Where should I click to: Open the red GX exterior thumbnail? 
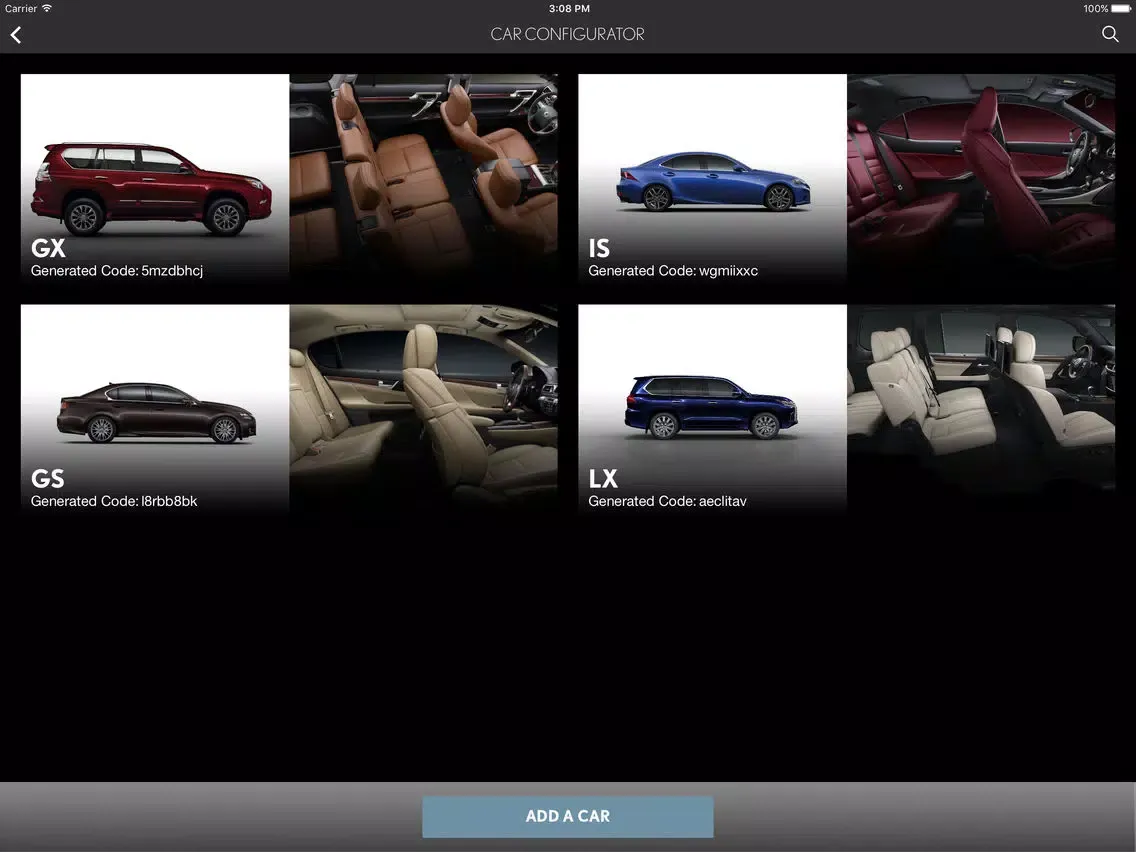coord(155,178)
